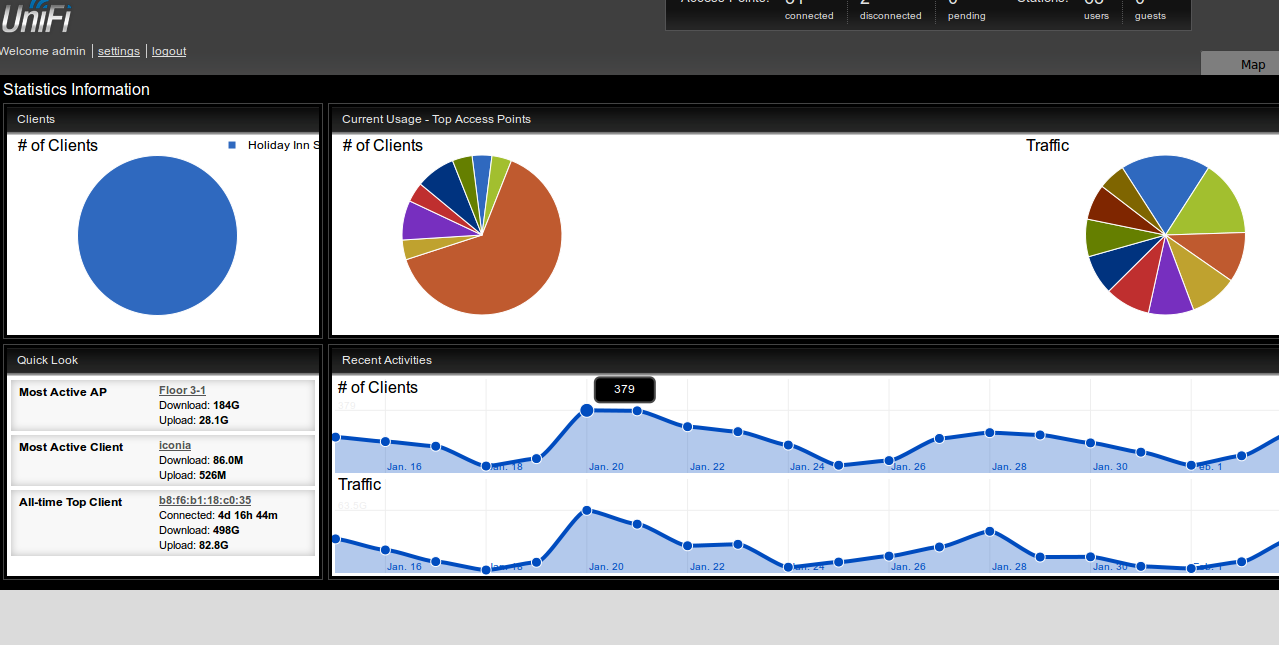This screenshot has height=645, width=1279.
Task: Open the Floor 3-1 access point link
Action: (x=182, y=390)
